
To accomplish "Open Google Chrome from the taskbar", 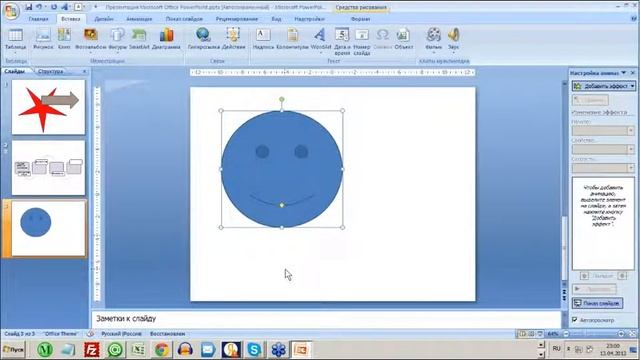I will (162, 350).
